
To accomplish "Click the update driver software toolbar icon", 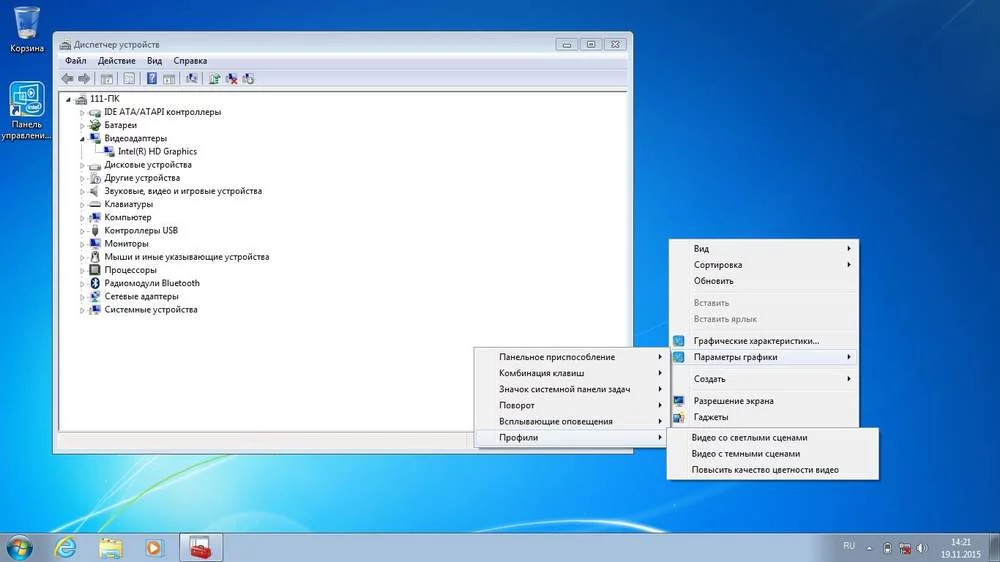I will click(x=214, y=78).
